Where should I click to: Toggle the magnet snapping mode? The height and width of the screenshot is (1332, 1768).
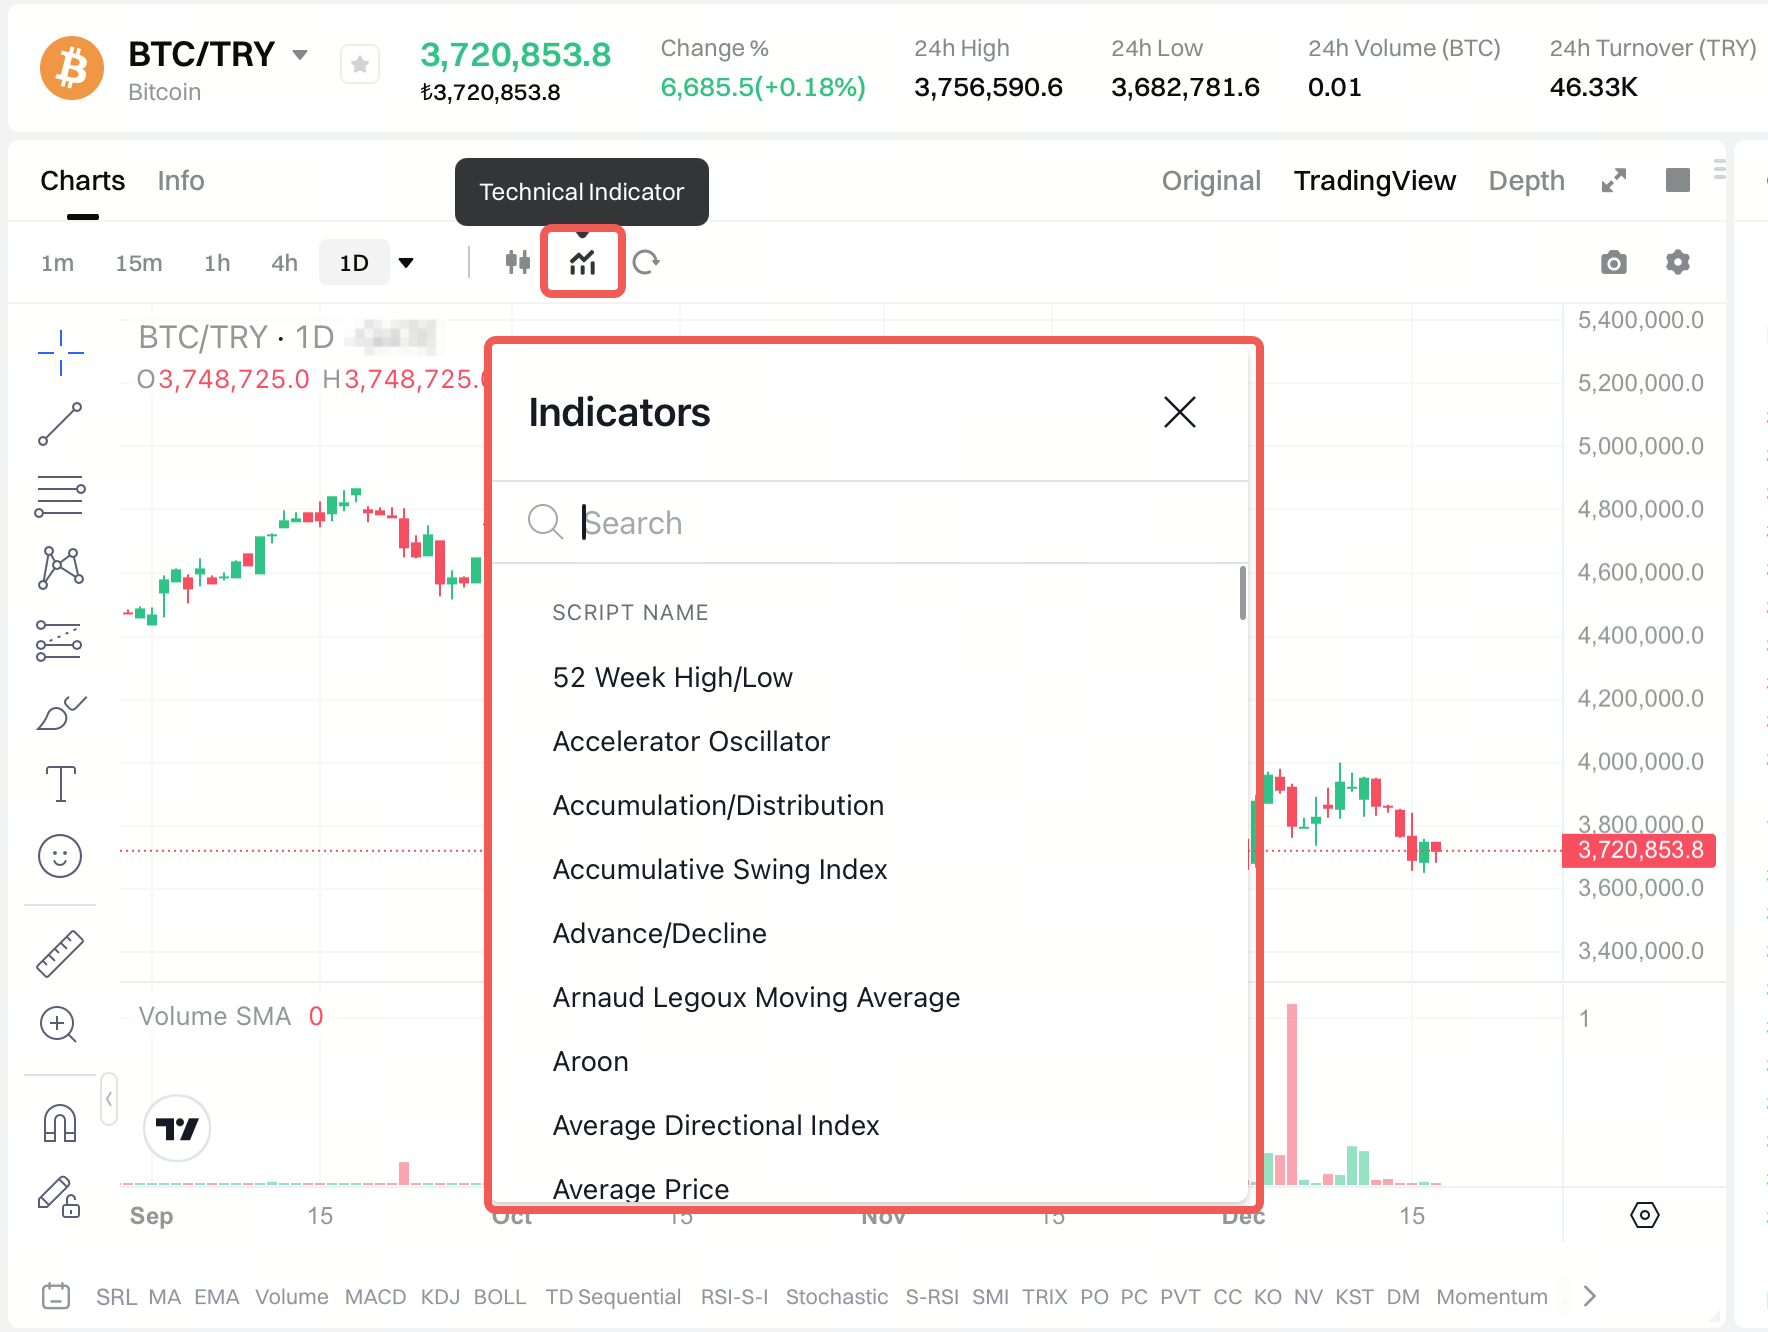click(x=60, y=1123)
